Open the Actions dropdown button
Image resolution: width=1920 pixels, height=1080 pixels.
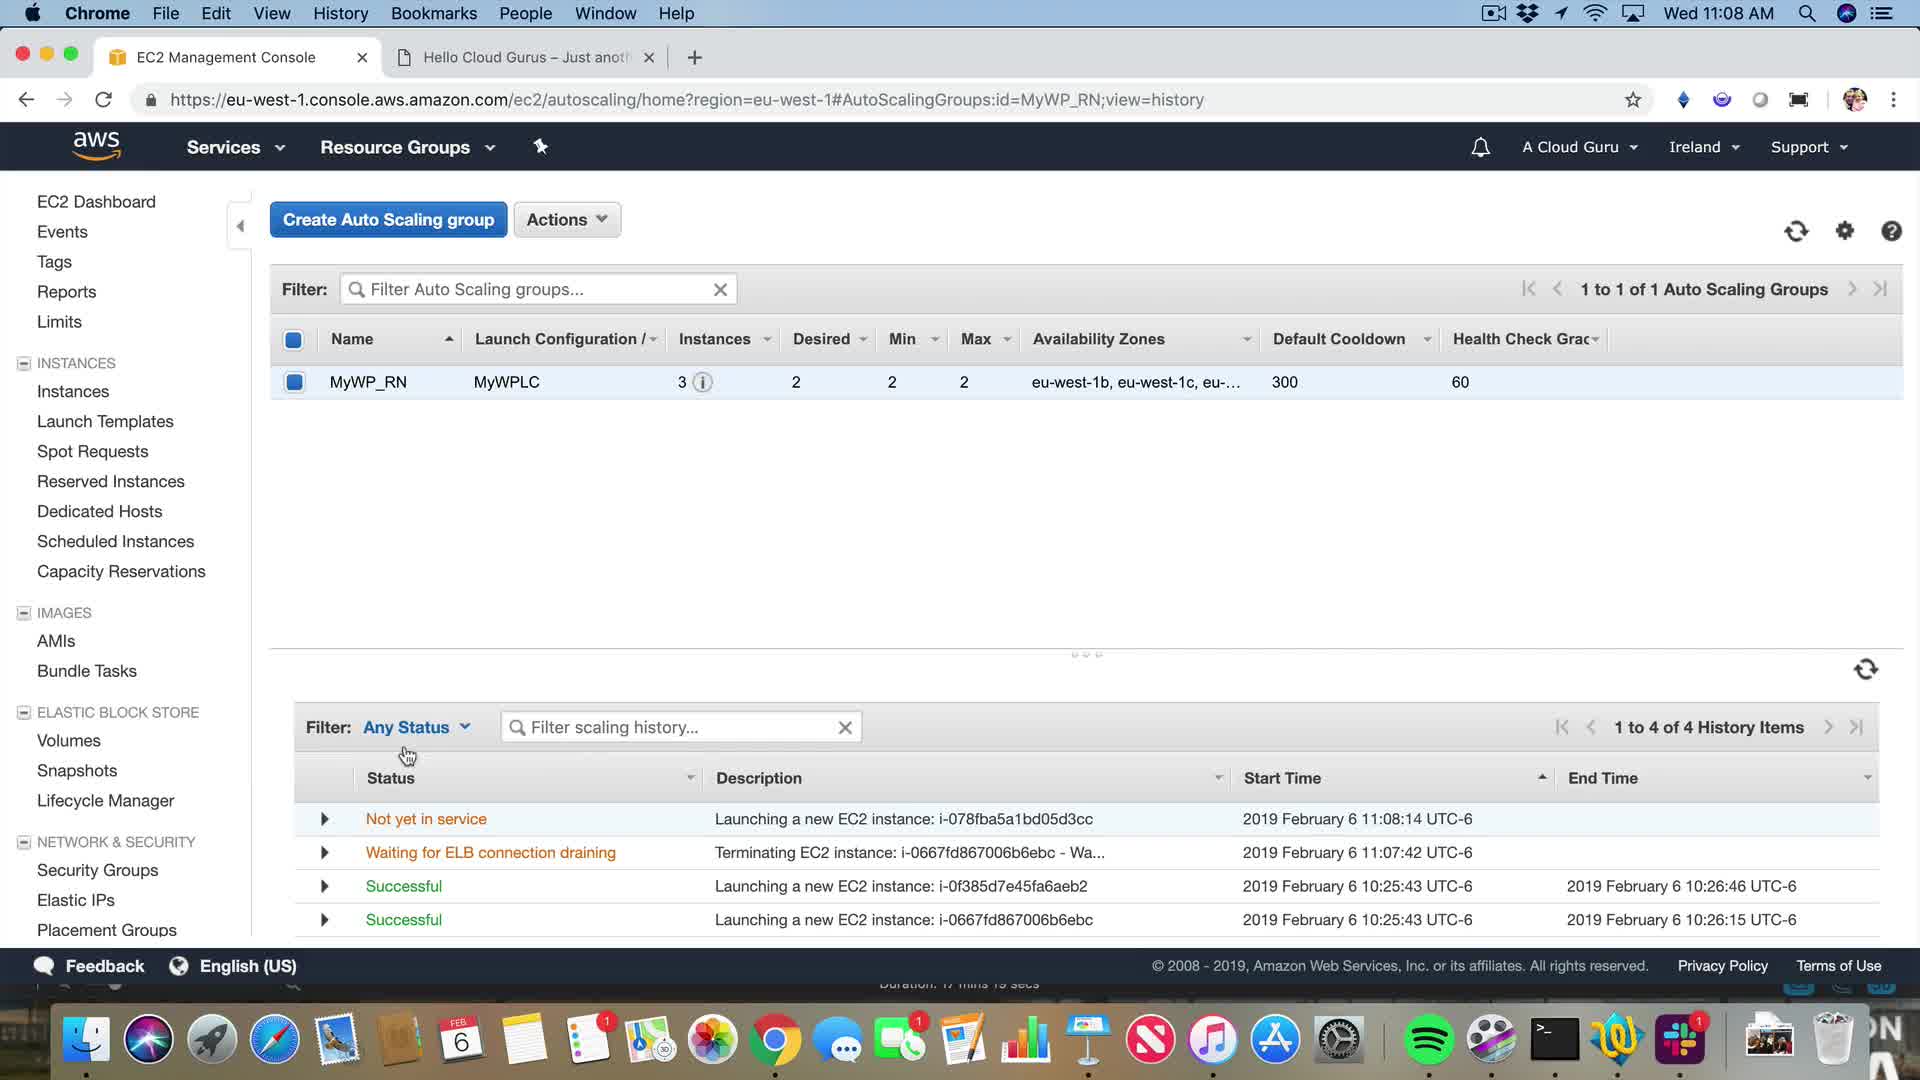[x=566, y=220]
